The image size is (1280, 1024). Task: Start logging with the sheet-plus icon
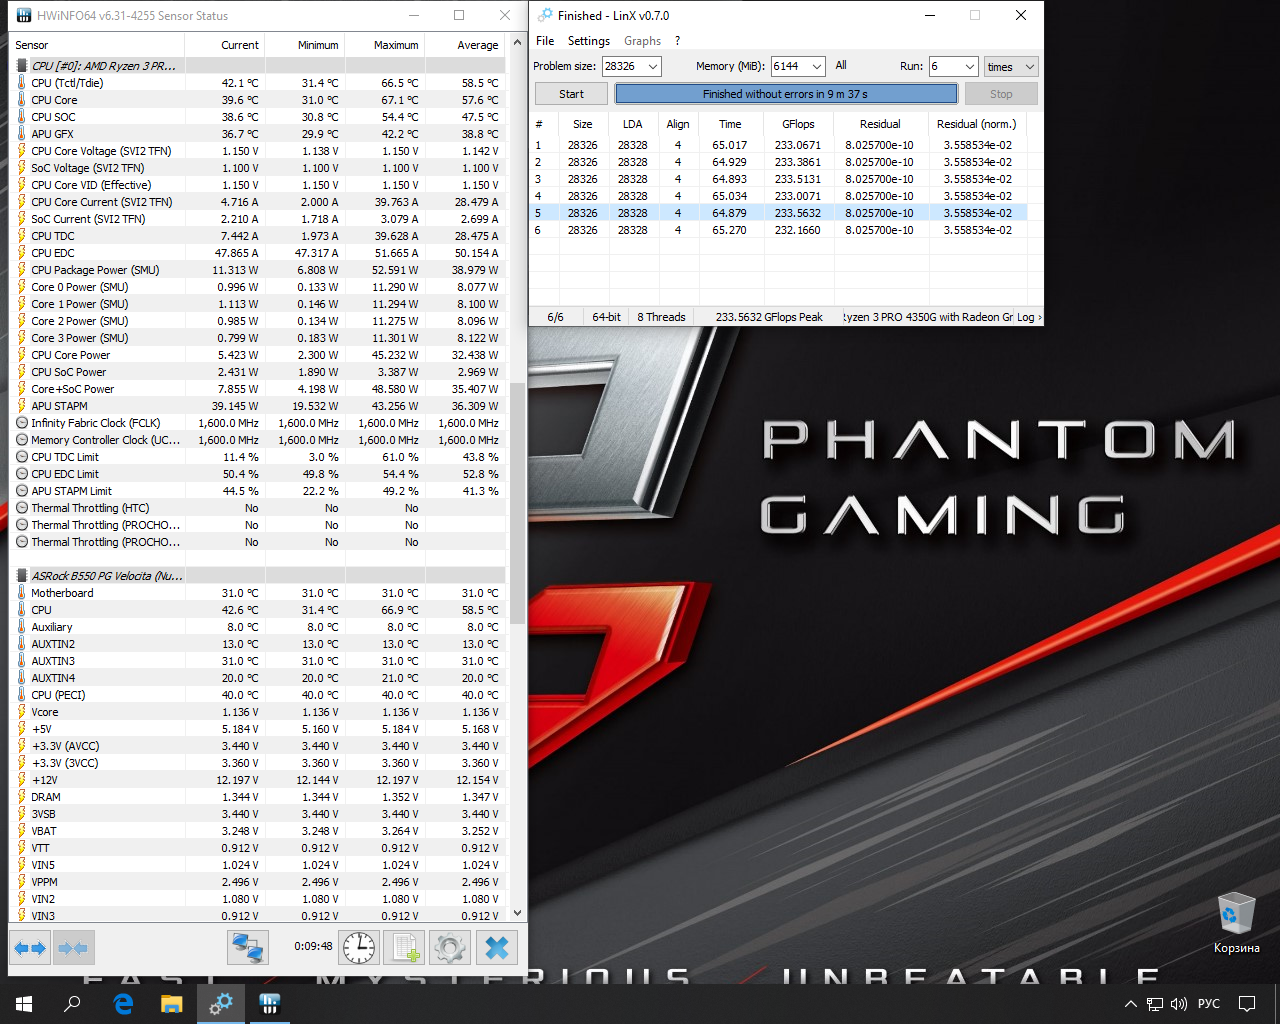tap(405, 947)
